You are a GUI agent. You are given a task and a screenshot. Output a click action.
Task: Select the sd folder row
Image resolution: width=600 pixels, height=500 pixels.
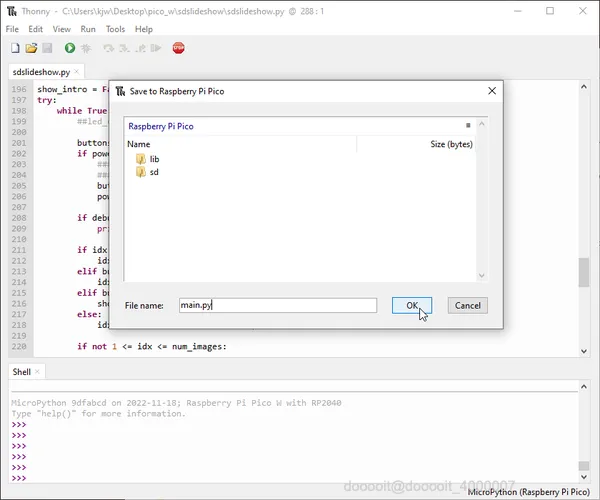coord(300,172)
